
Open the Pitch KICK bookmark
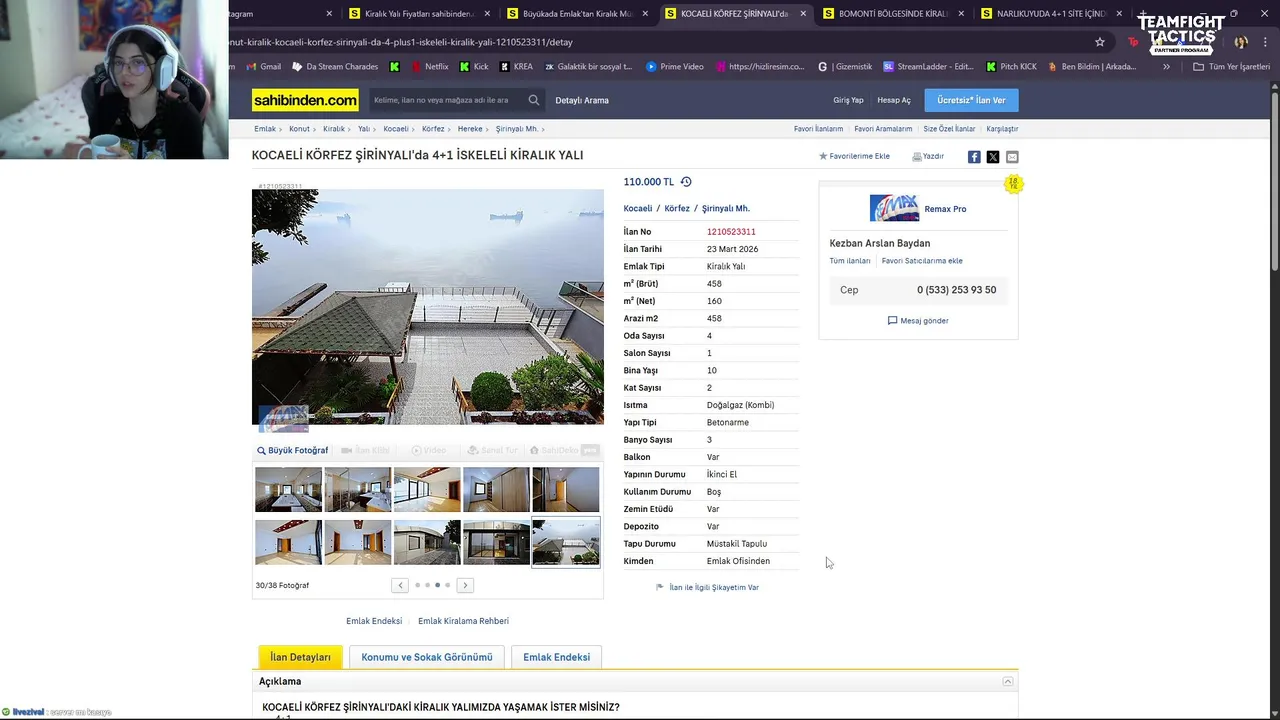(x=1011, y=67)
